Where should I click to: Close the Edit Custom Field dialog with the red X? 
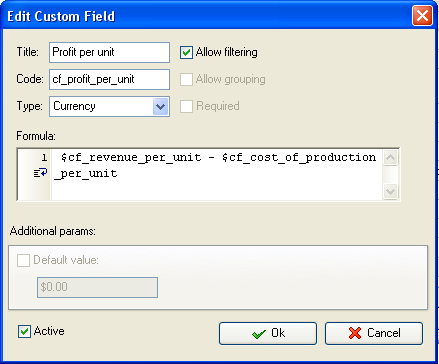422,15
